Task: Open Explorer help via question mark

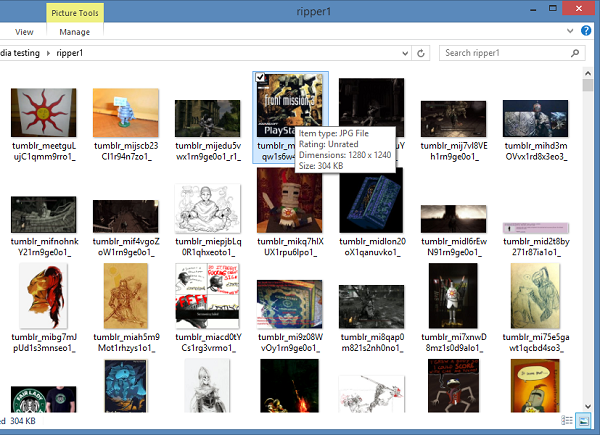Action: (585, 31)
